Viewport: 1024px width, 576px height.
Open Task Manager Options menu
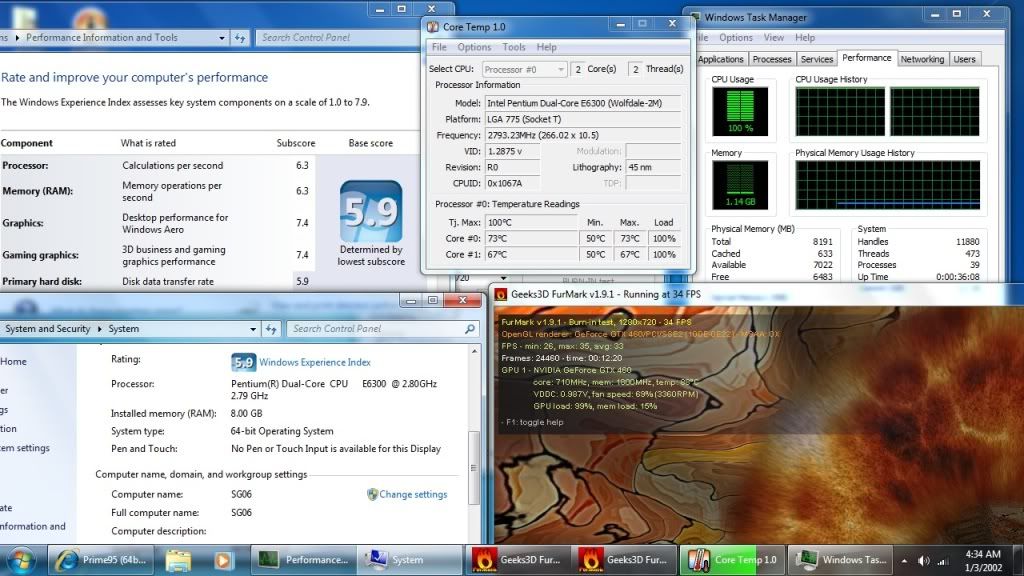coord(736,38)
